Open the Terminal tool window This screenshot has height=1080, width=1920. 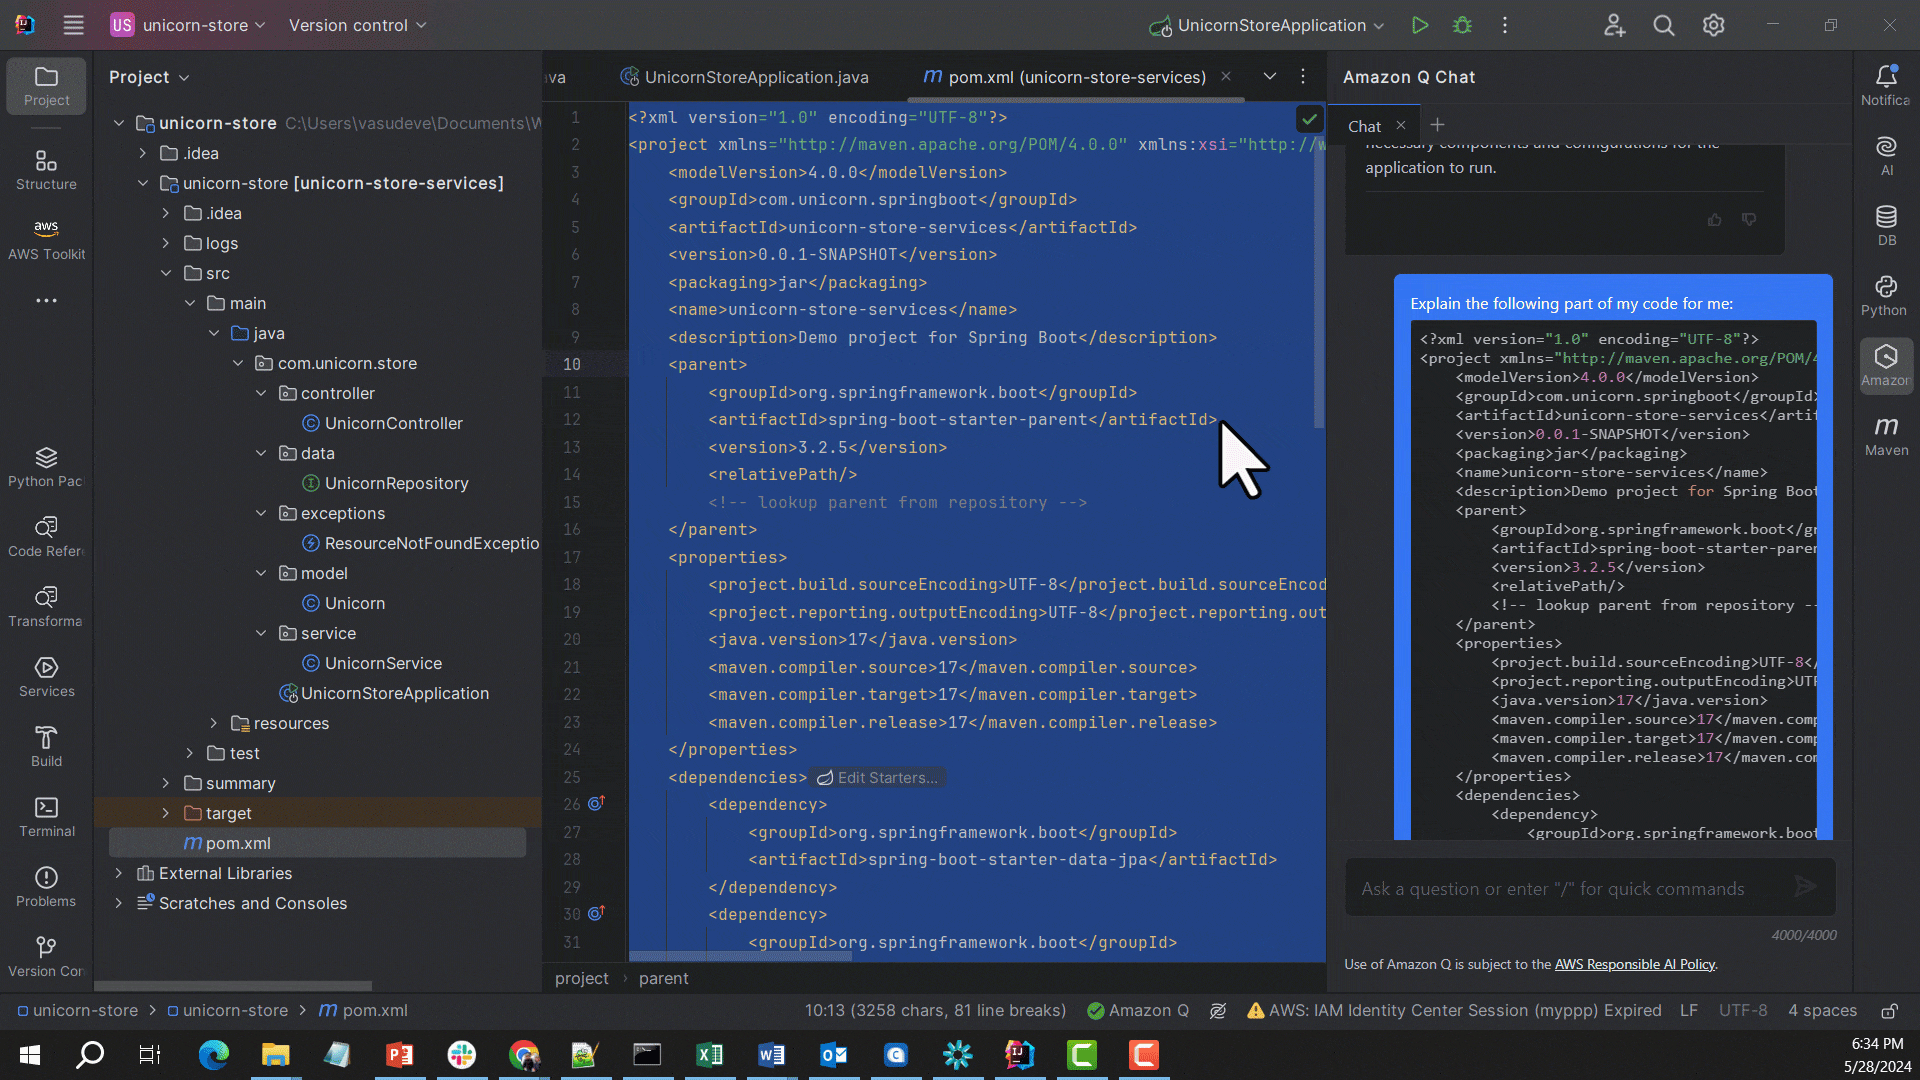point(46,817)
